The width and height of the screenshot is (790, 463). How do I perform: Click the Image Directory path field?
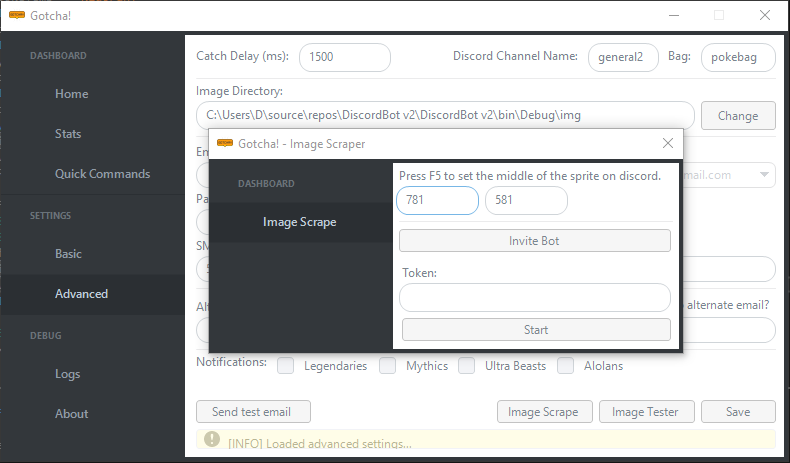[445, 115]
